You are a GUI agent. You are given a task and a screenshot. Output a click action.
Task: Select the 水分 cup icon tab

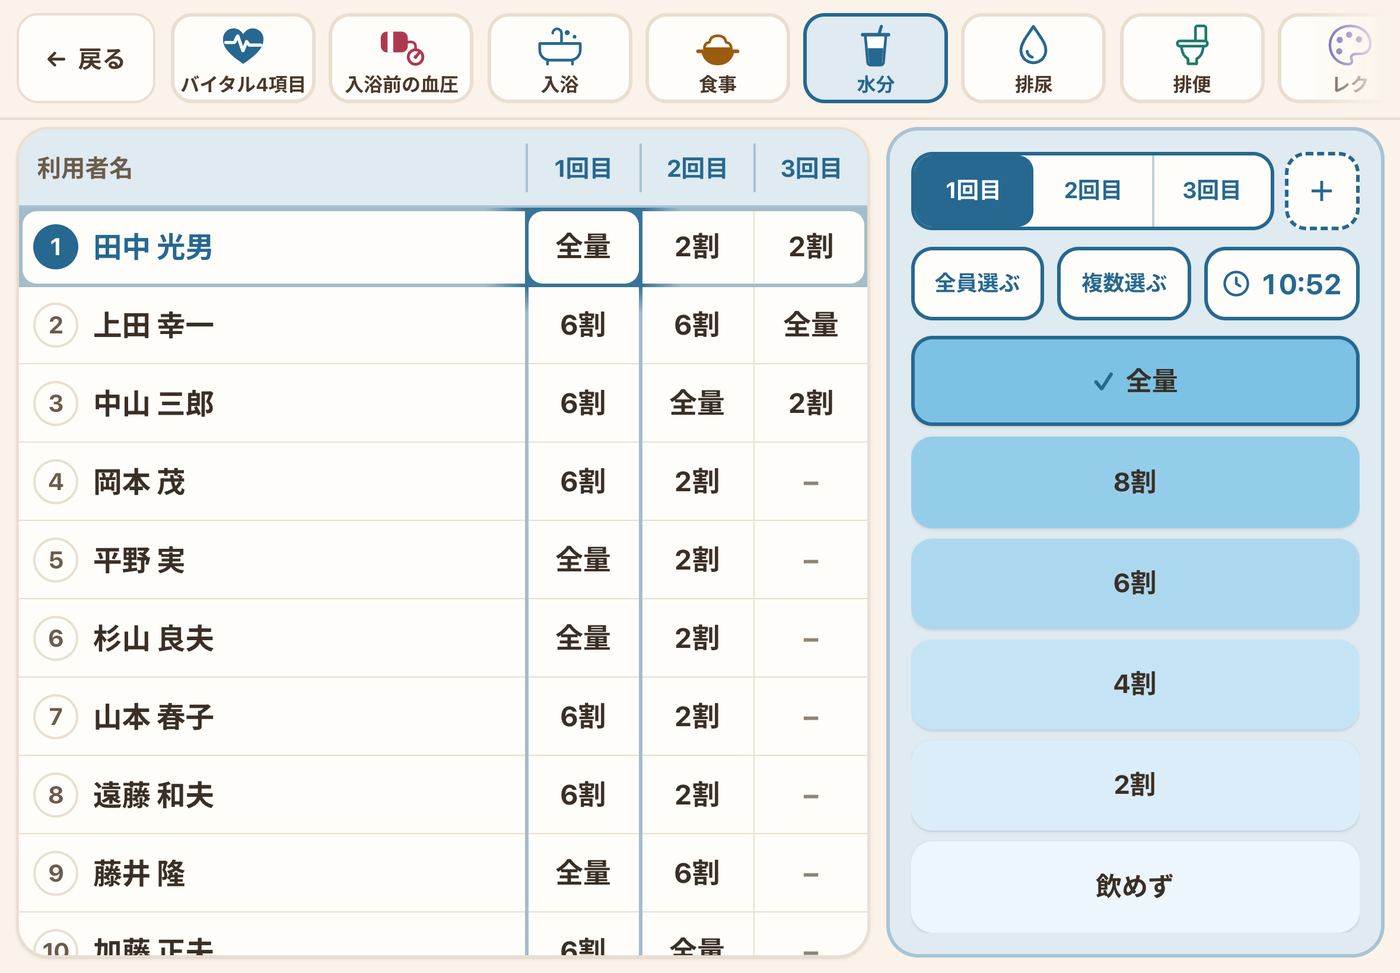tap(875, 59)
